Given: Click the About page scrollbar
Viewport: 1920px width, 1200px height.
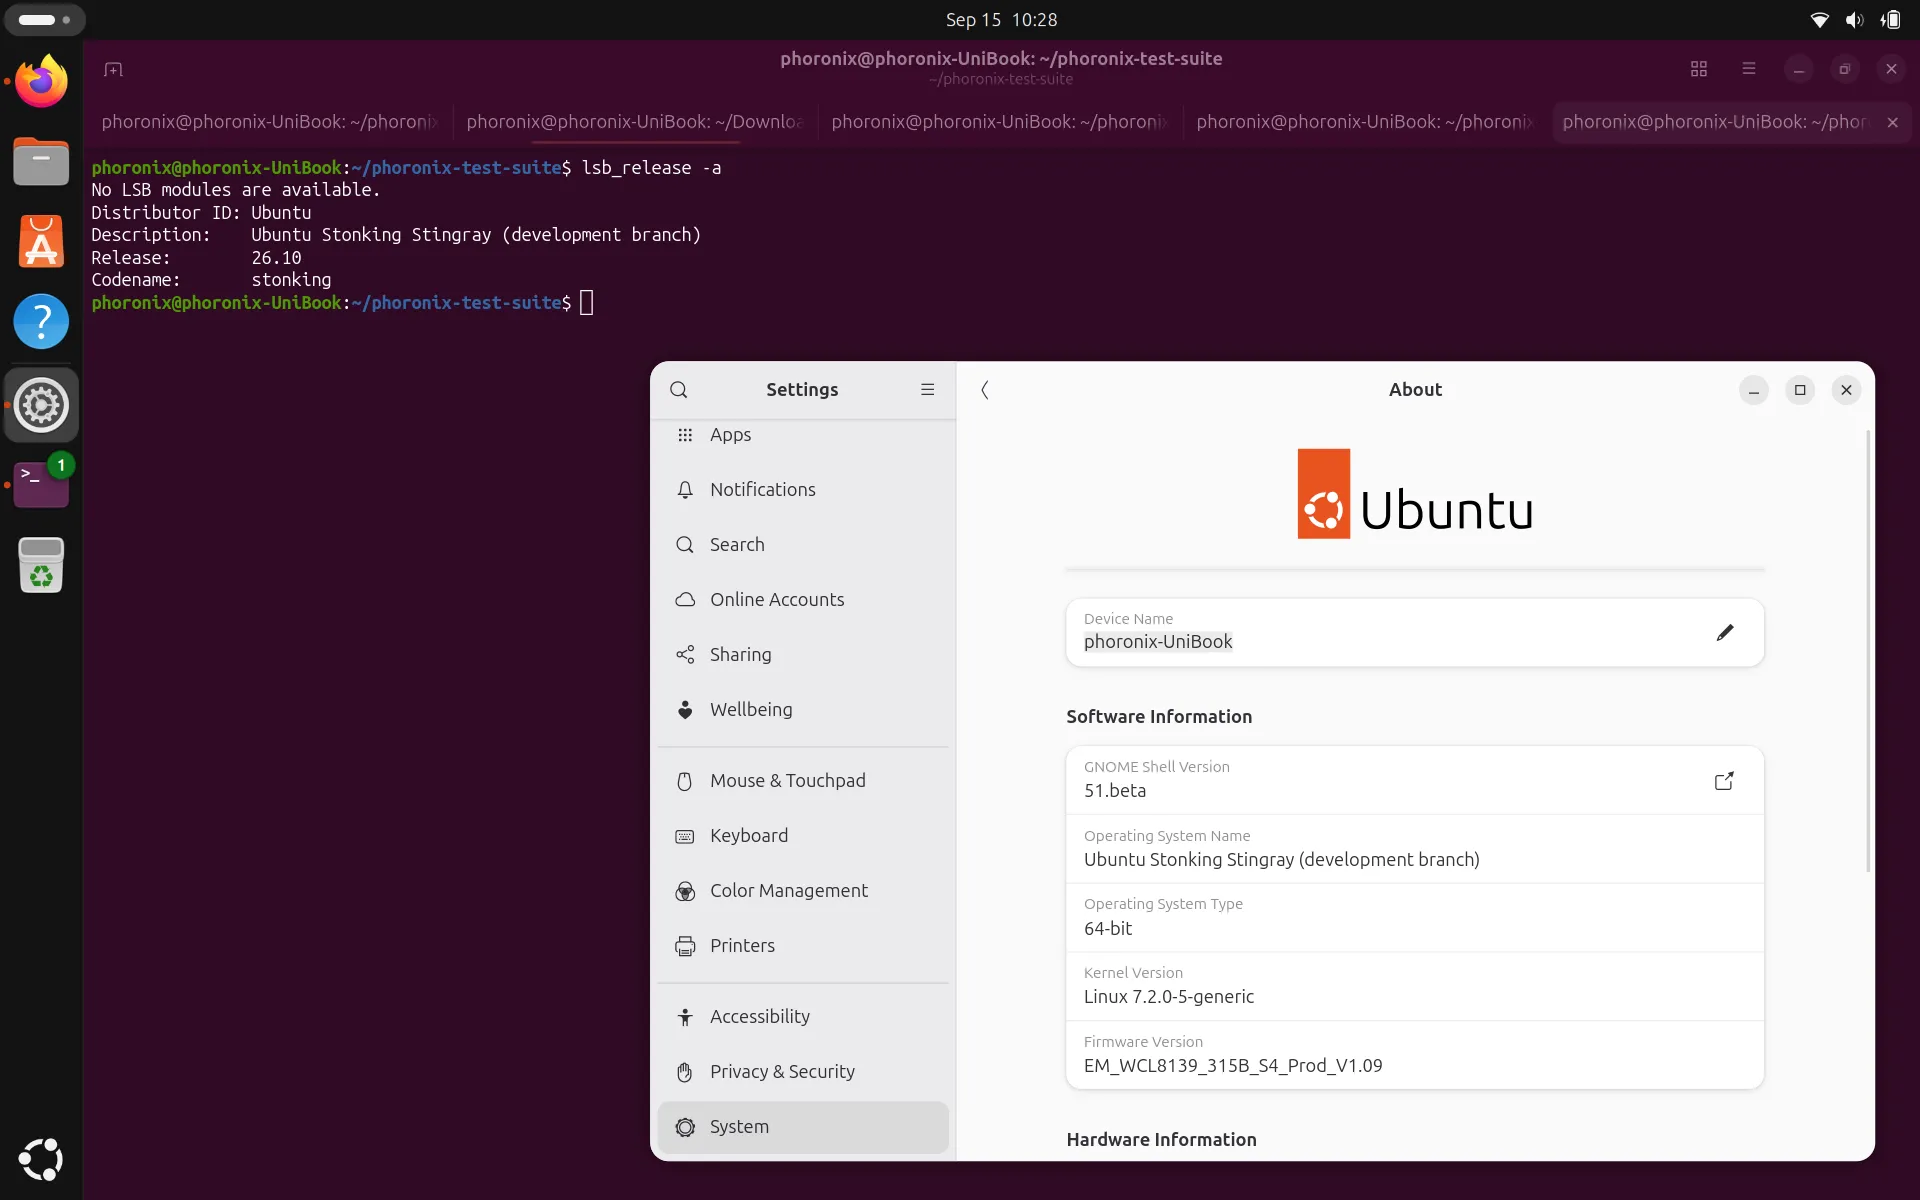Looking at the screenshot, I should (x=1868, y=650).
